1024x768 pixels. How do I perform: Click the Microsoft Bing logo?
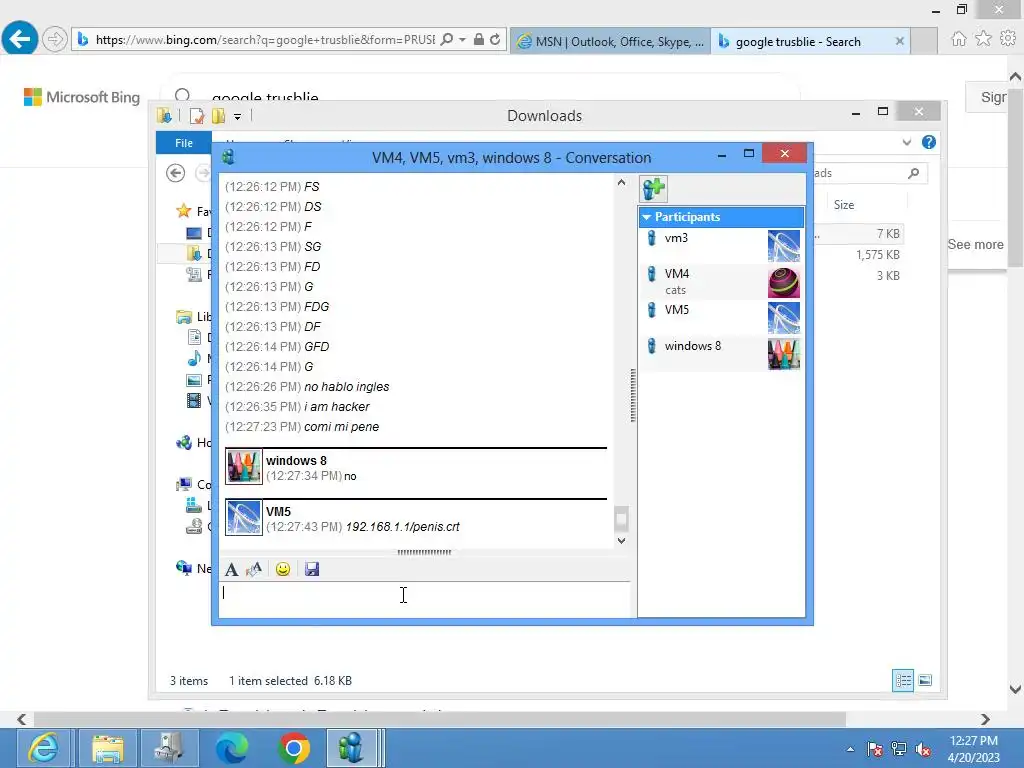pos(82,97)
